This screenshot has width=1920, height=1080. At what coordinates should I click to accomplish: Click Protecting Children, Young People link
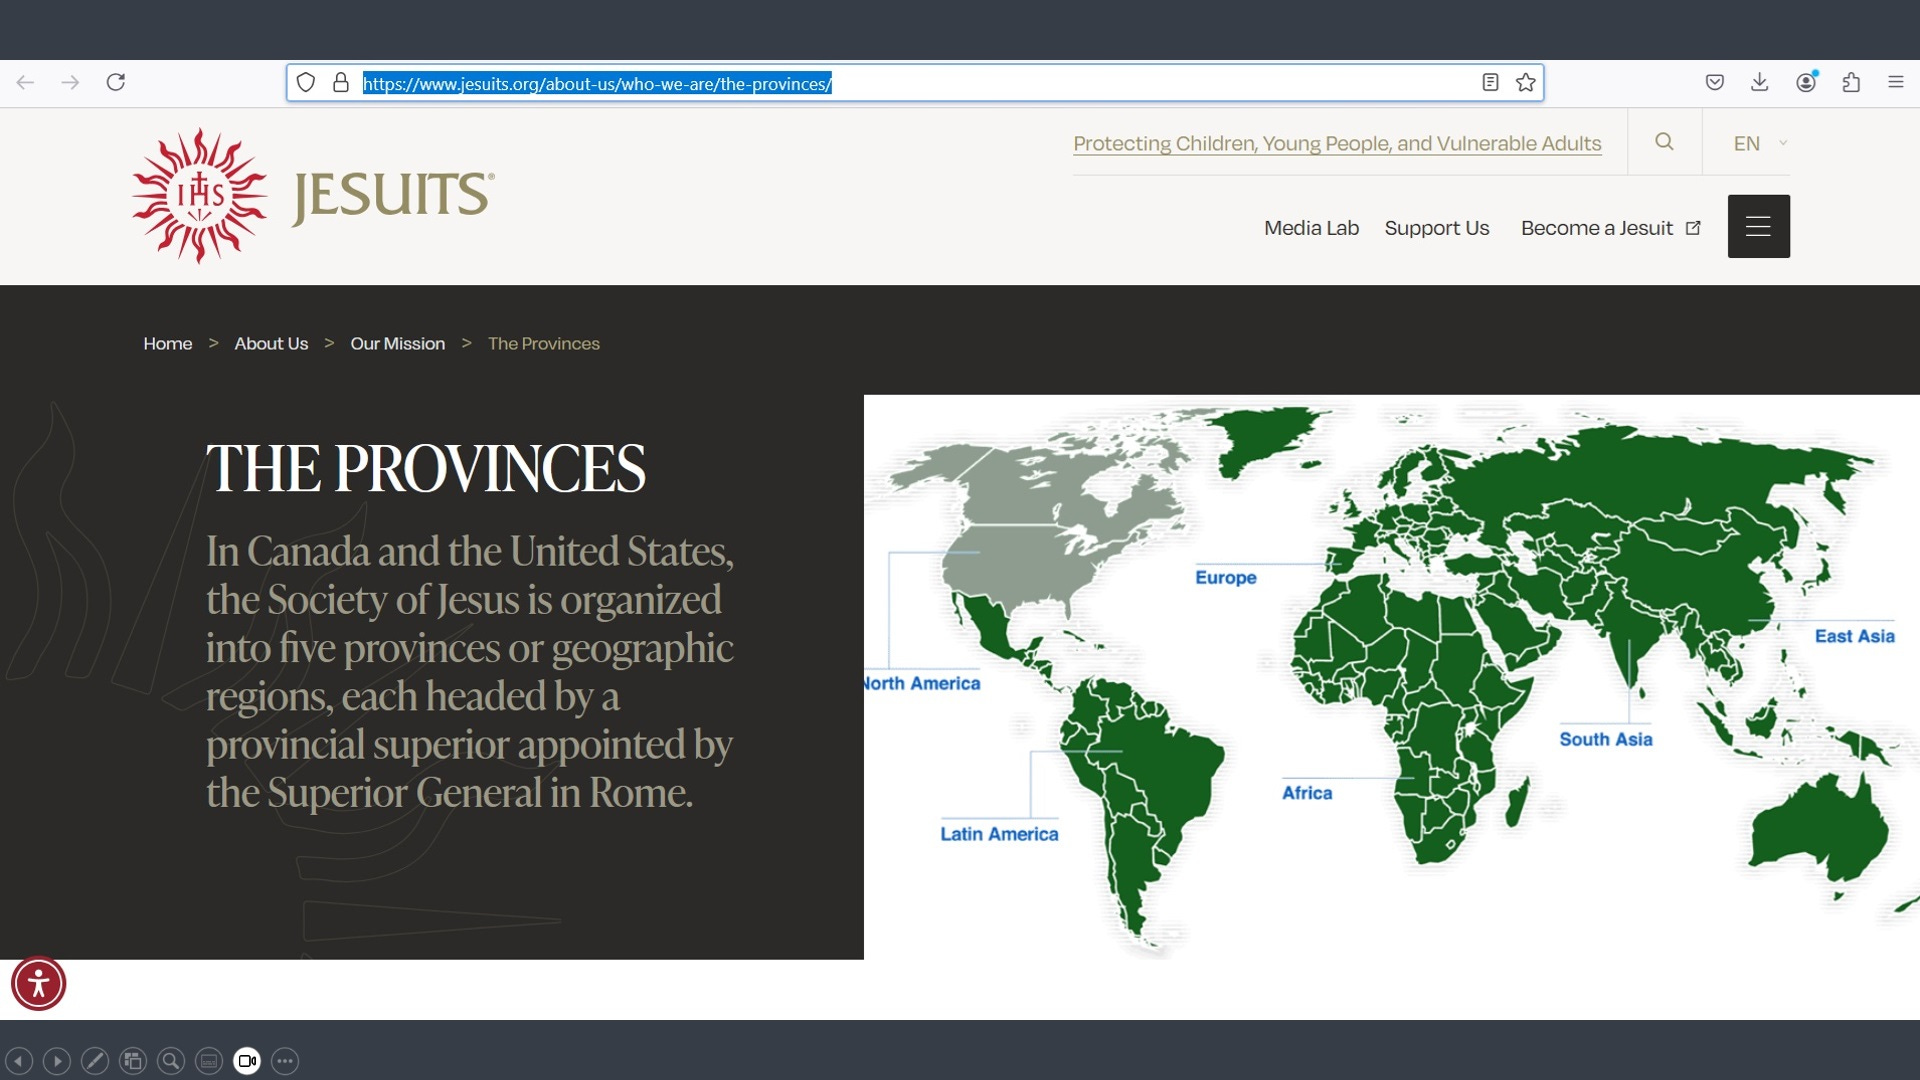[x=1337, y=143]
